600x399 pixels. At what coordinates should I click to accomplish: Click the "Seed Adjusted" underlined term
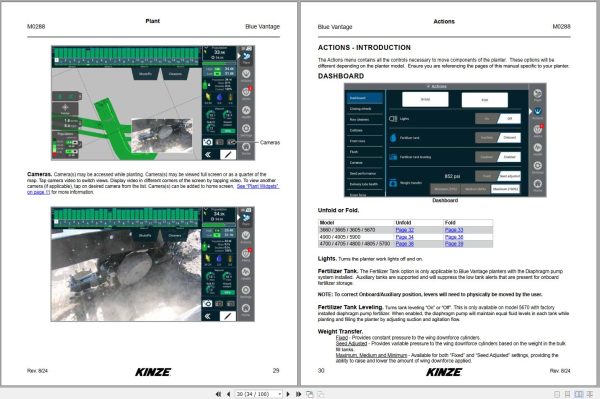pos(351,344)
